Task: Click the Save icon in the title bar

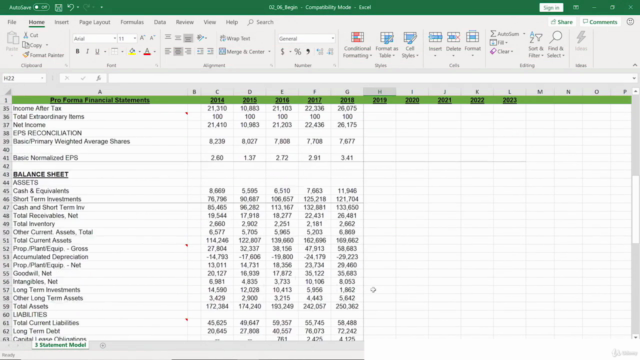Action: click(x=58, y=7)
